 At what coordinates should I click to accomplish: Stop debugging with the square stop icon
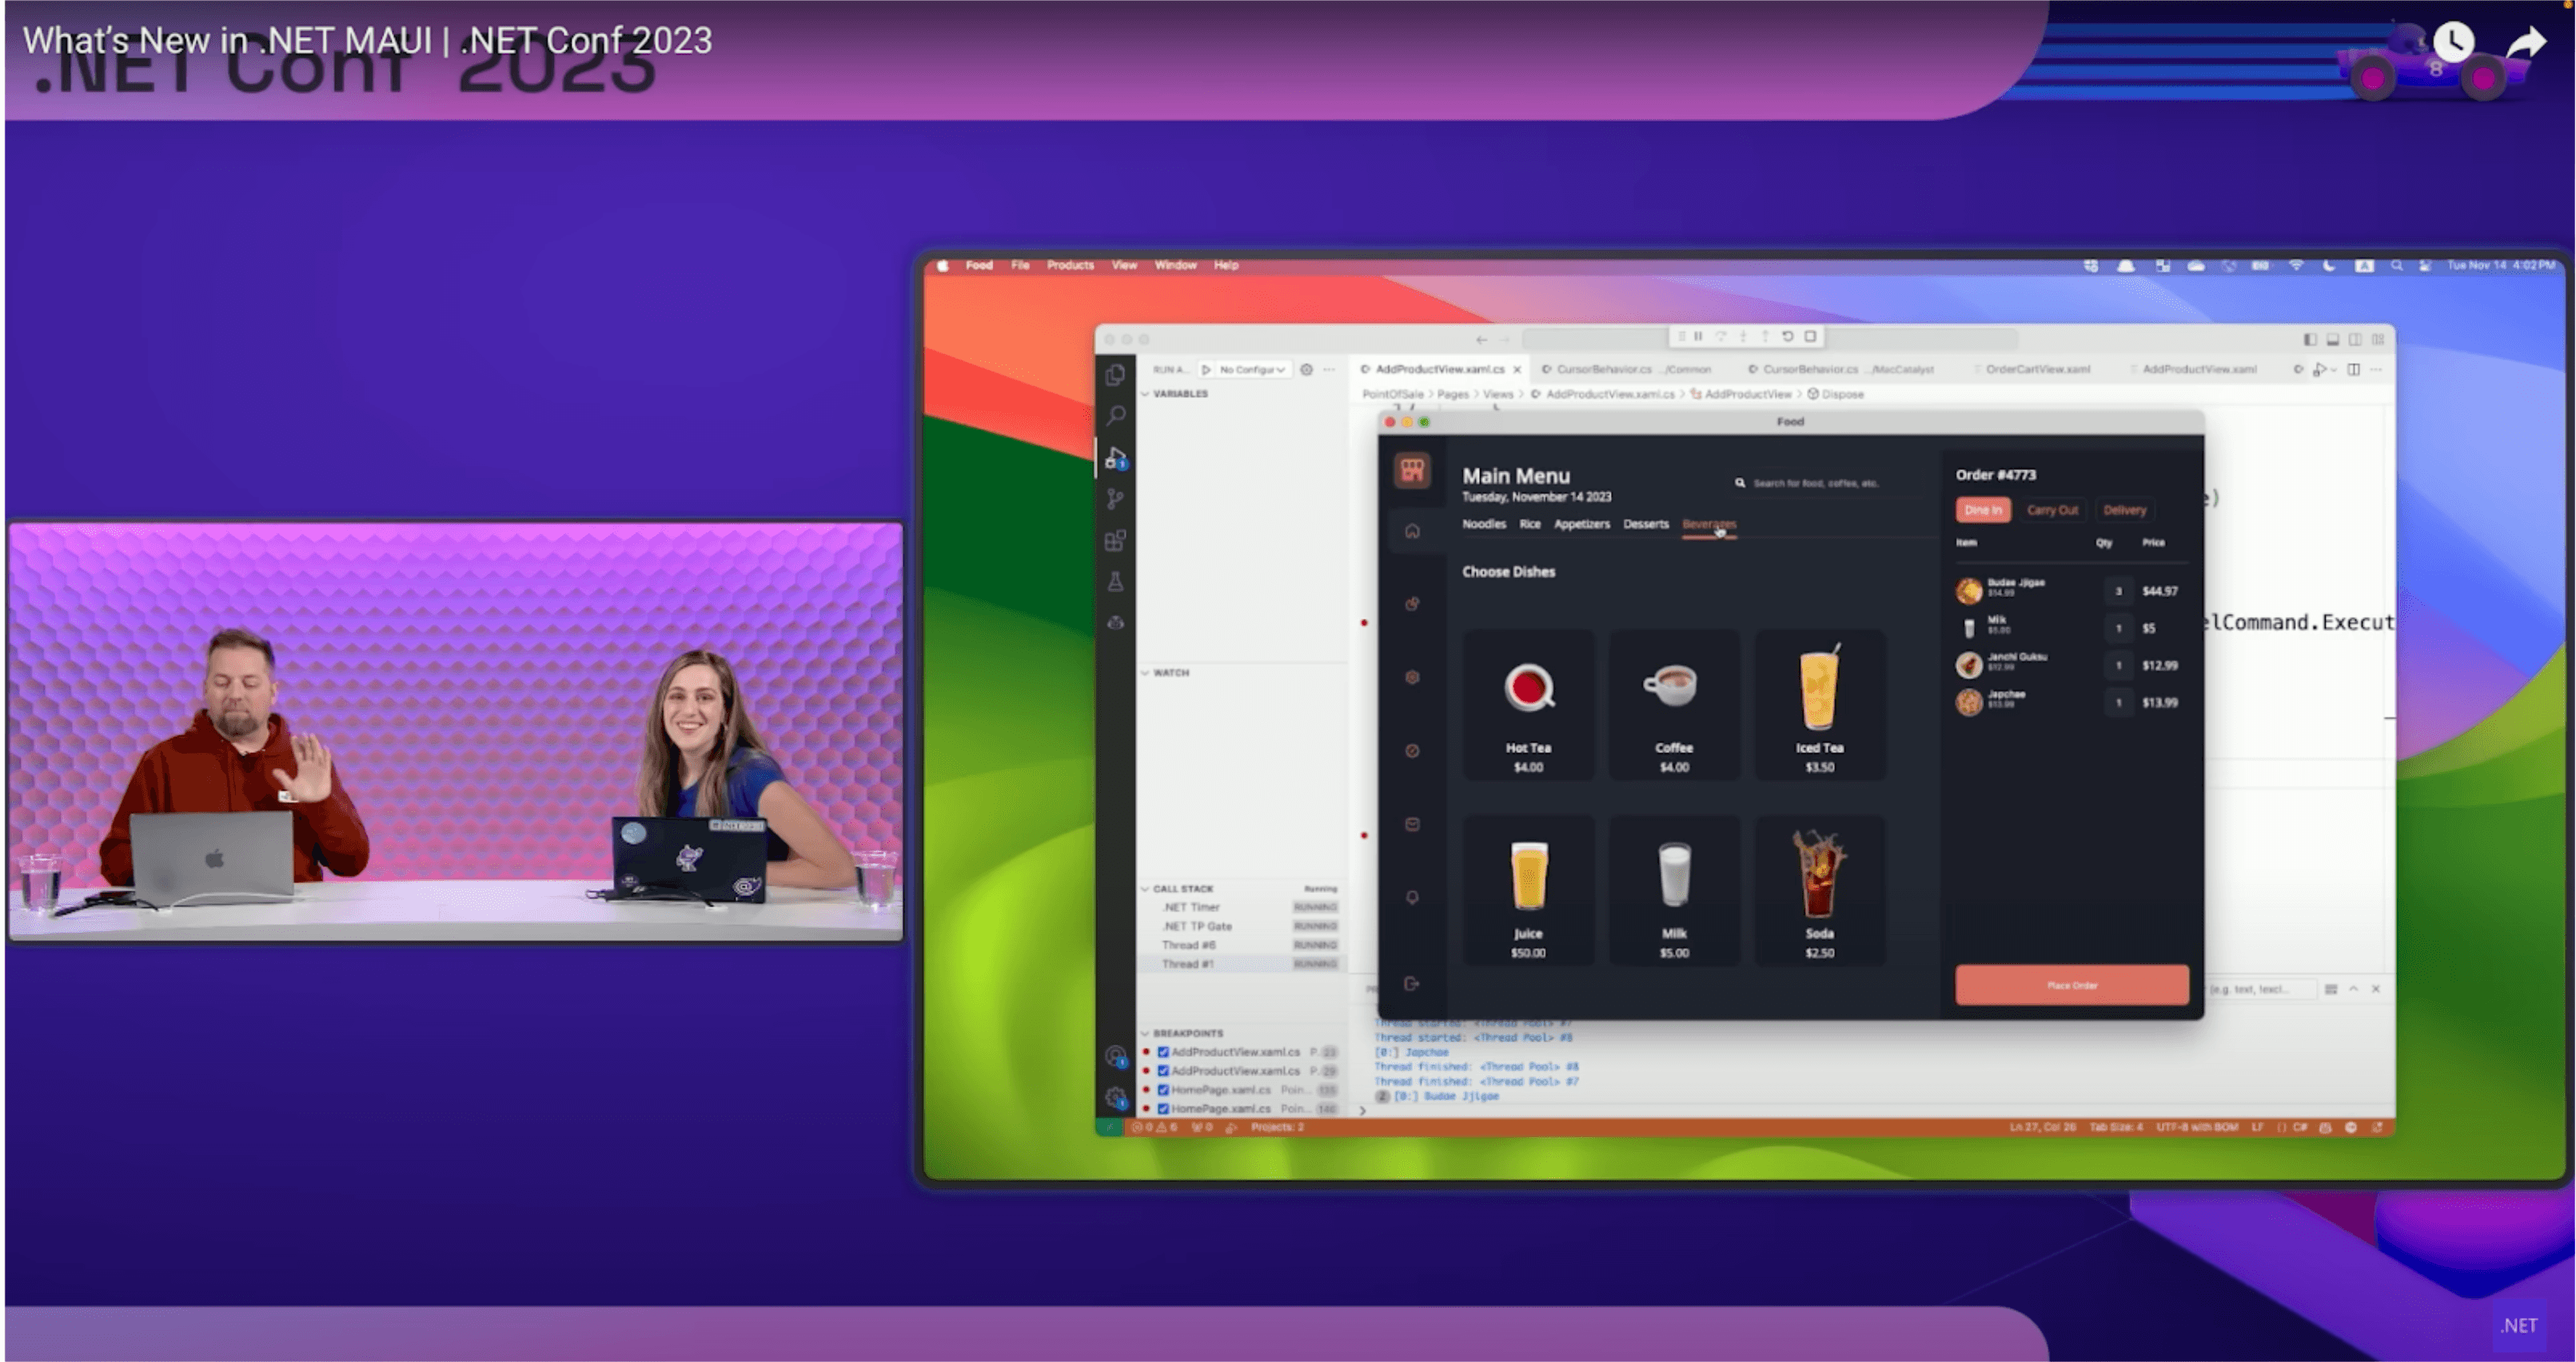click(x=1810, y=336)
